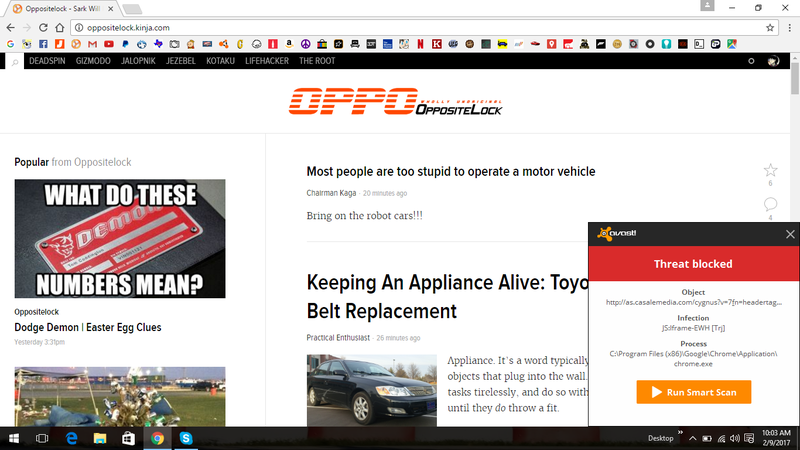Click the JS:Iframe-EWH infection name
This screenshot has width=800, height=450.
(x=693, y=328)
